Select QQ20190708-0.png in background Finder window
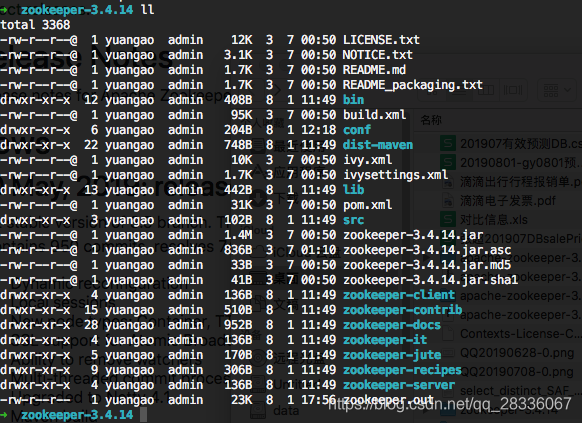The image size is (582, 423). 517,372
